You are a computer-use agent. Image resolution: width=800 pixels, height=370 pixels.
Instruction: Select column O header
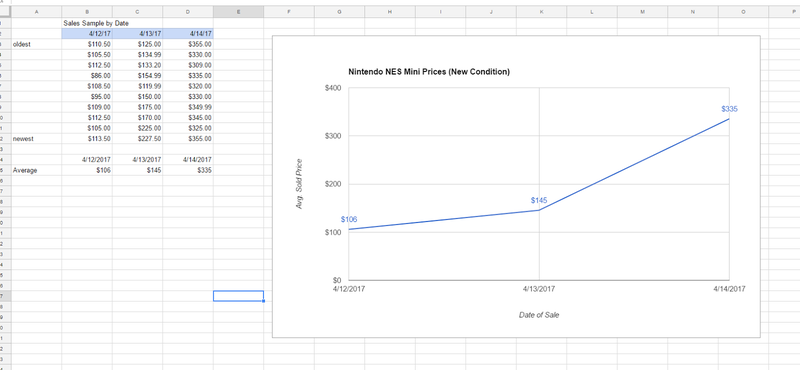pyautogui.click(x=743, y=12)
